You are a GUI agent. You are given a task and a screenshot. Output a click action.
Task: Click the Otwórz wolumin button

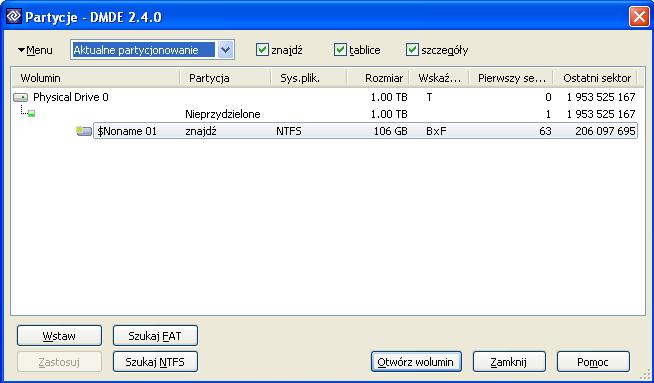tap(416, 362)
